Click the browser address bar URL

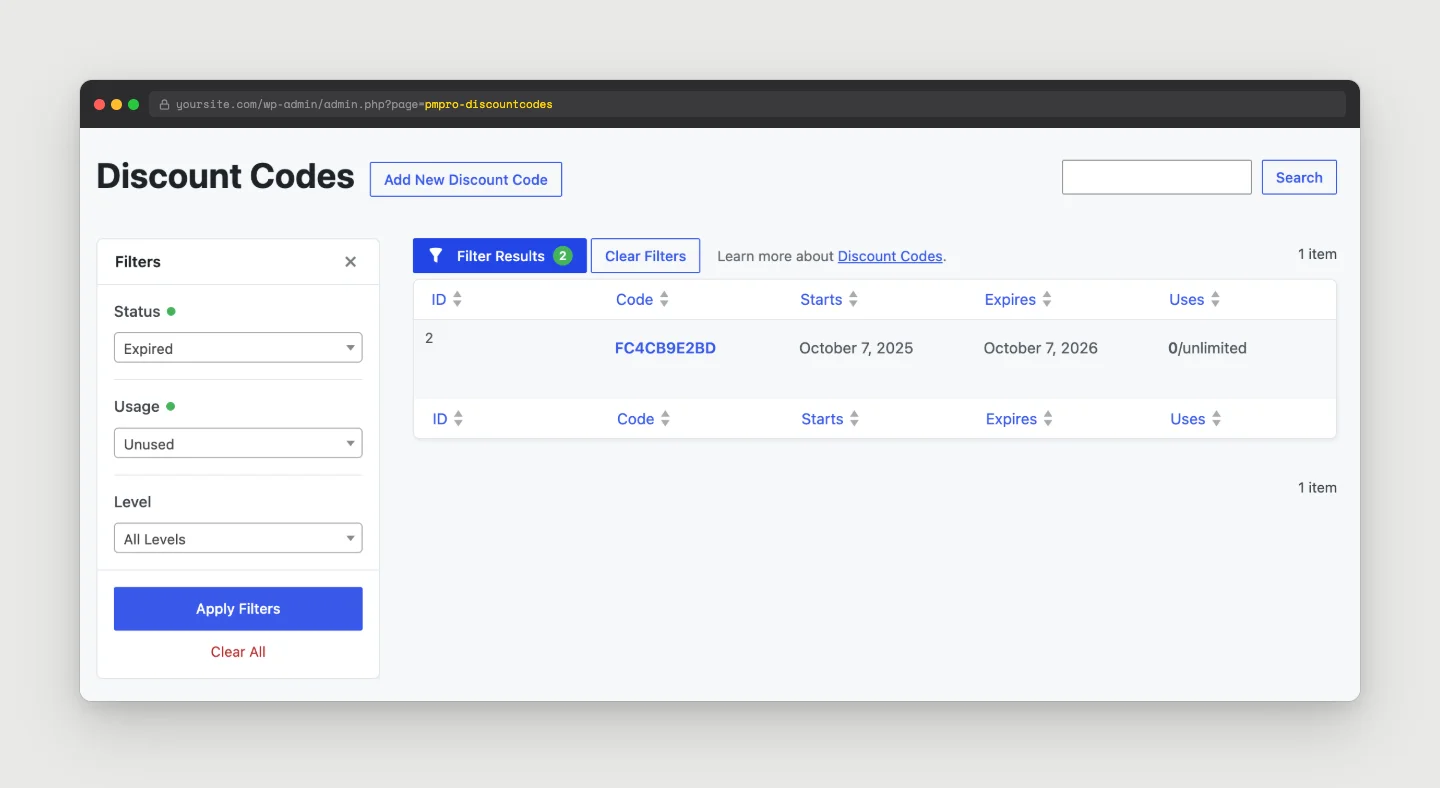click(364, 104)
